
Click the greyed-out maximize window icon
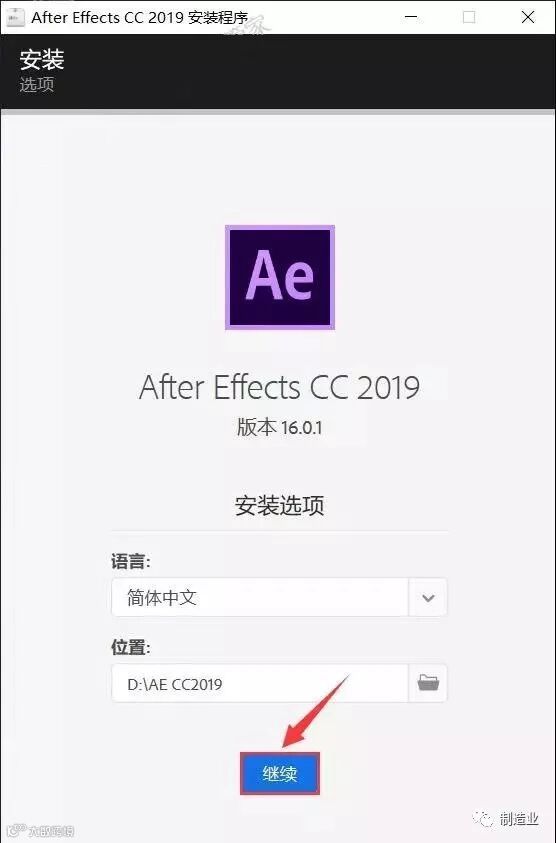[469, 17]
